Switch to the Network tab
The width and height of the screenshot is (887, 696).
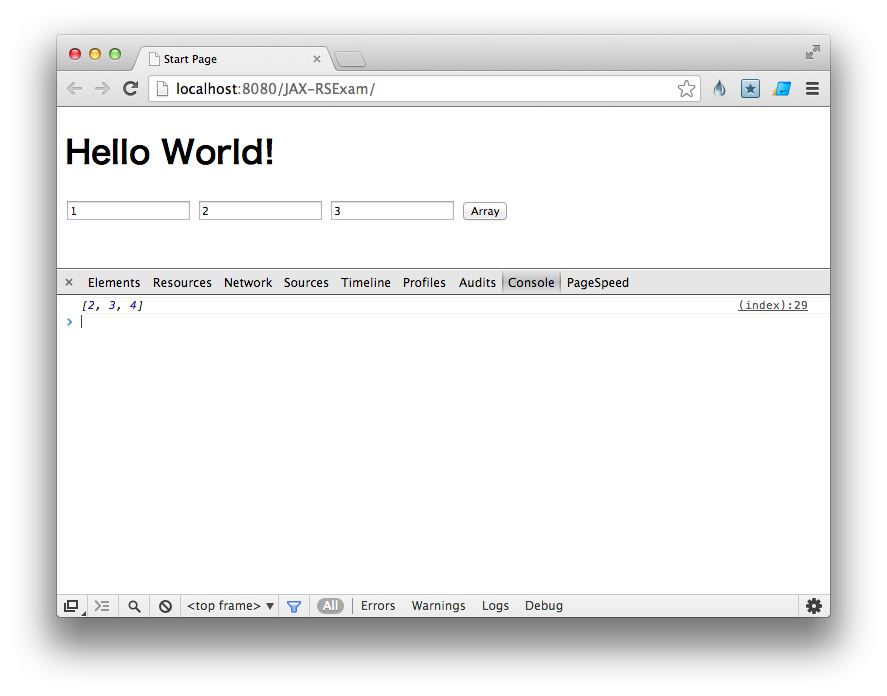248,283
